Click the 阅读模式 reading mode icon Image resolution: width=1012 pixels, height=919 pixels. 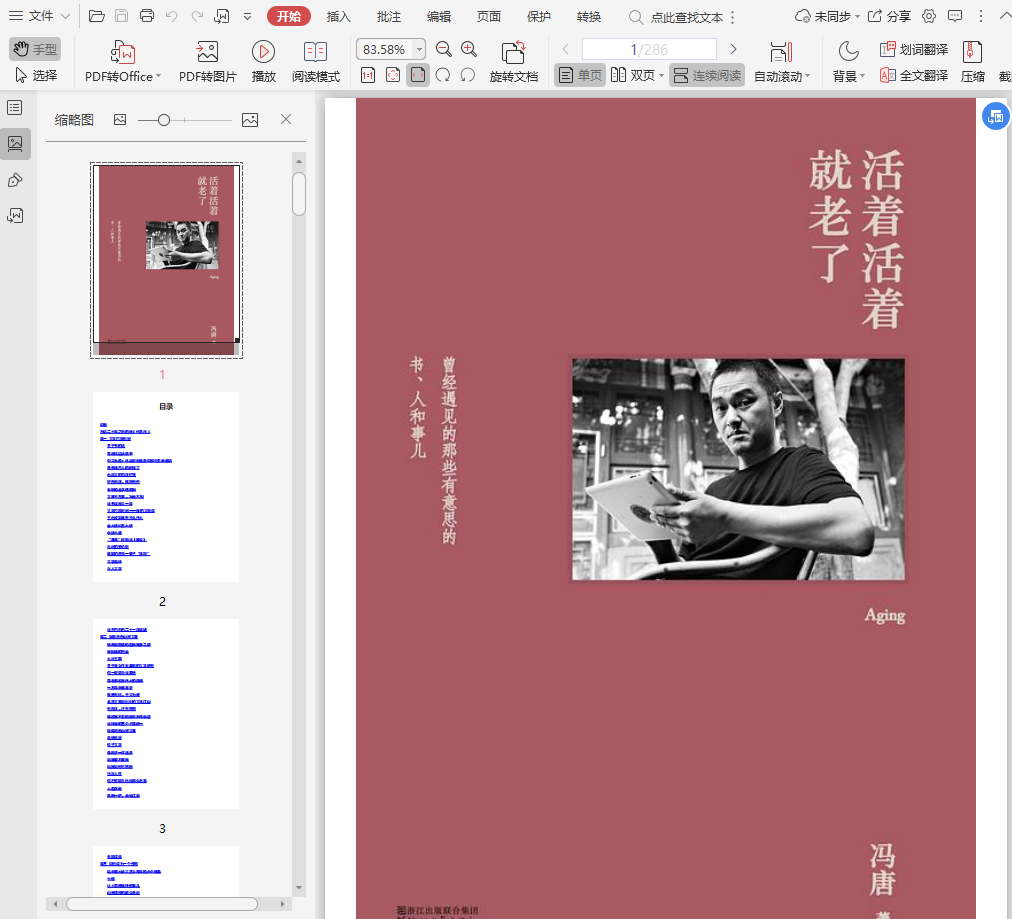point(315,53)
